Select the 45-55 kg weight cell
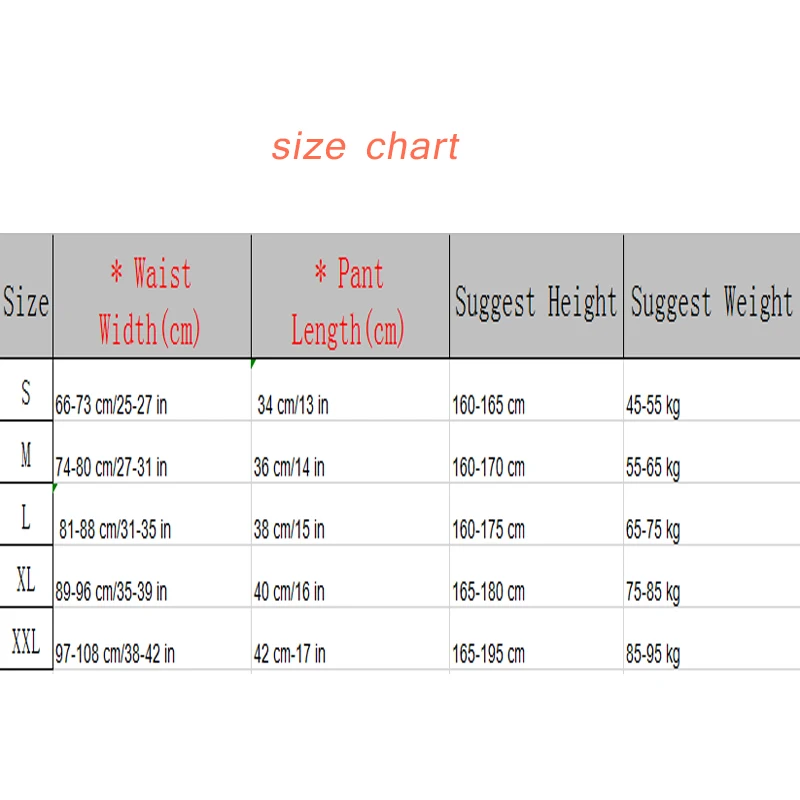The width and height of the screenshot is (800, 800). 653,405
